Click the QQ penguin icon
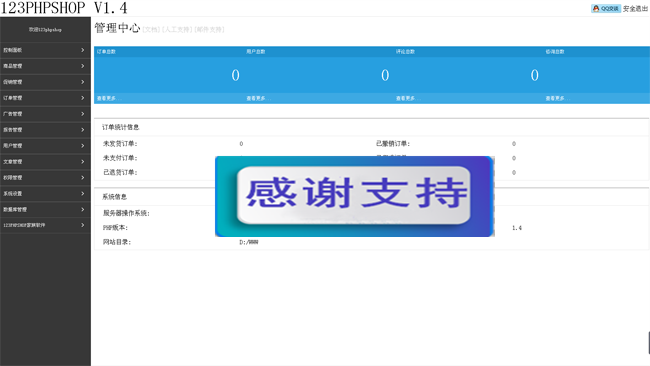 point(596,8)
